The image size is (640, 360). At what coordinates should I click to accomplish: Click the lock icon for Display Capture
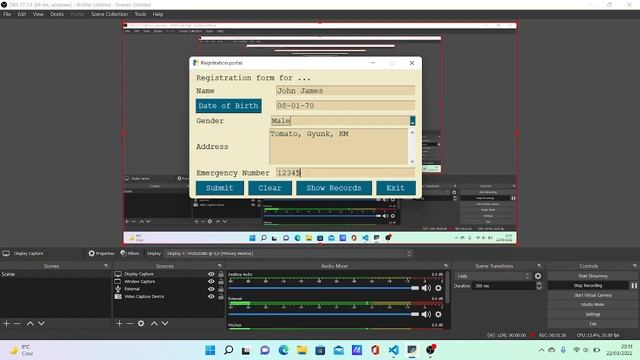pos(221,274)
